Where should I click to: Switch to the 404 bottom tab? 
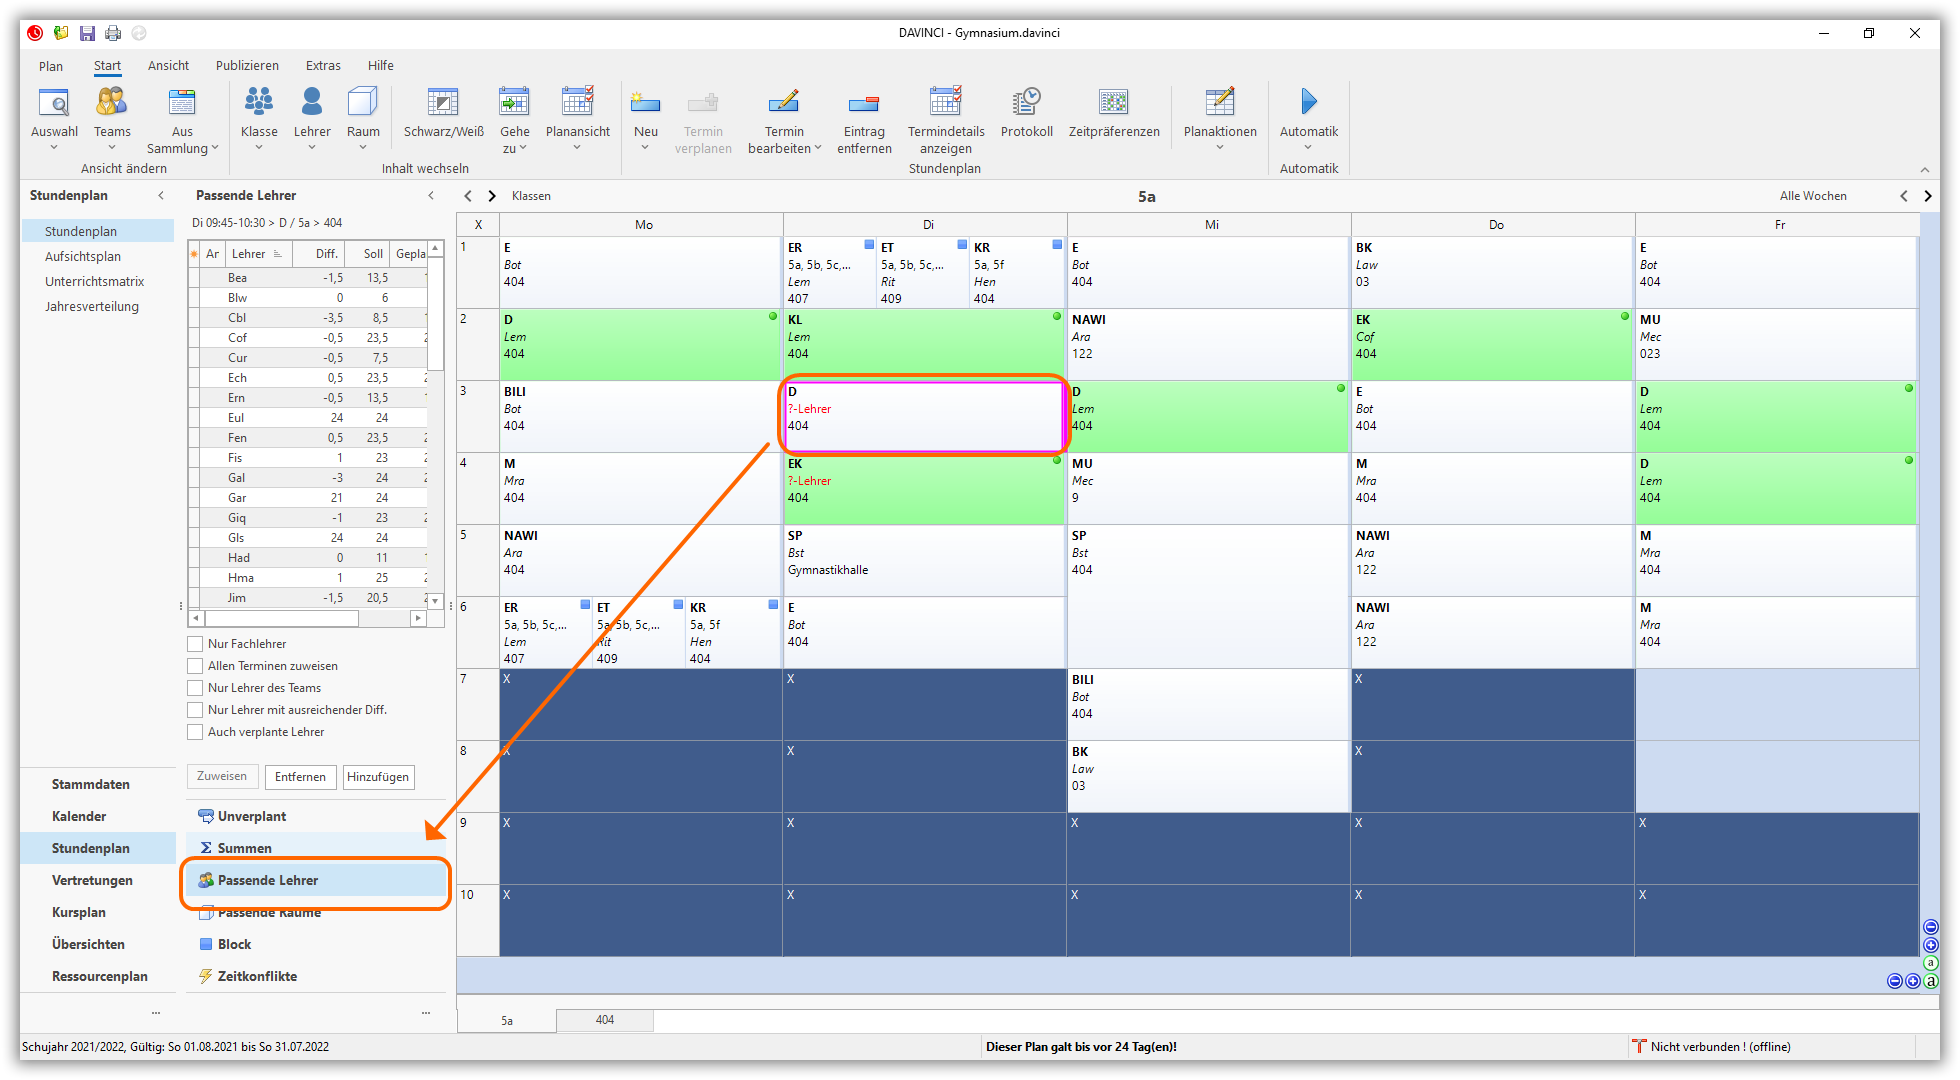pos(605,1020)
